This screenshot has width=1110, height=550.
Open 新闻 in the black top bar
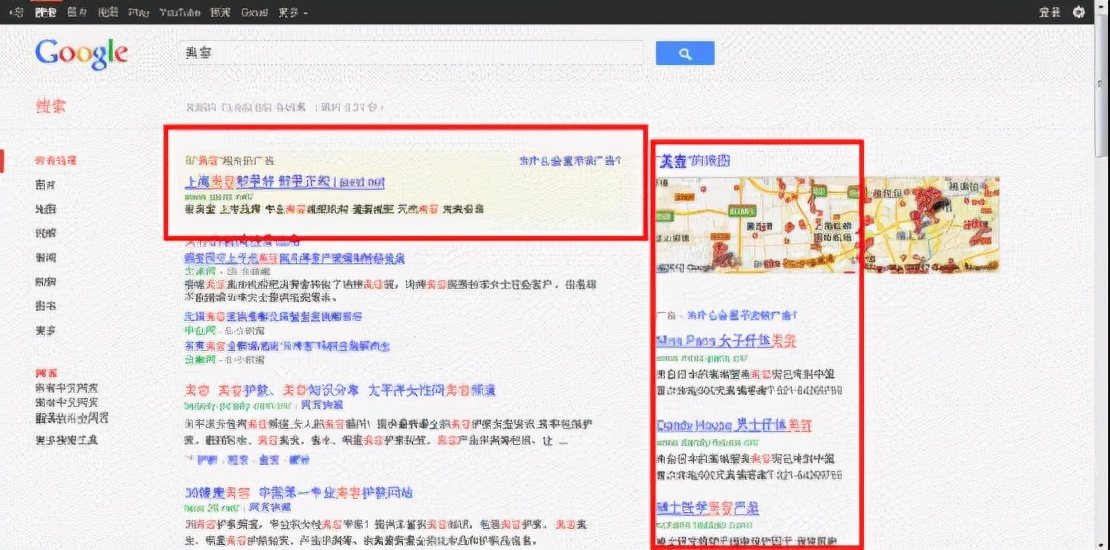(220, 13)
